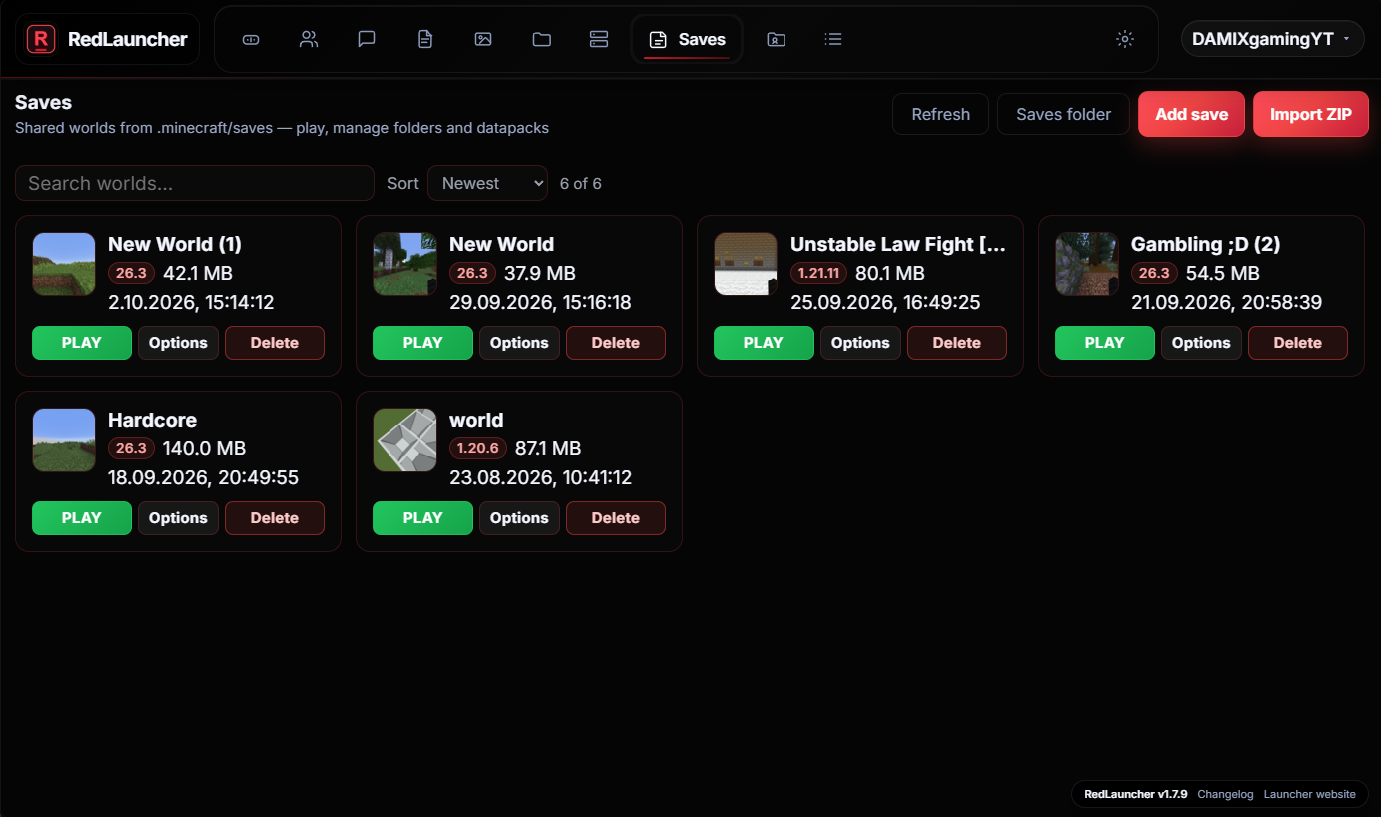Open Options for New World (1)
The image size is (1381, 817).
click(178, 343)
